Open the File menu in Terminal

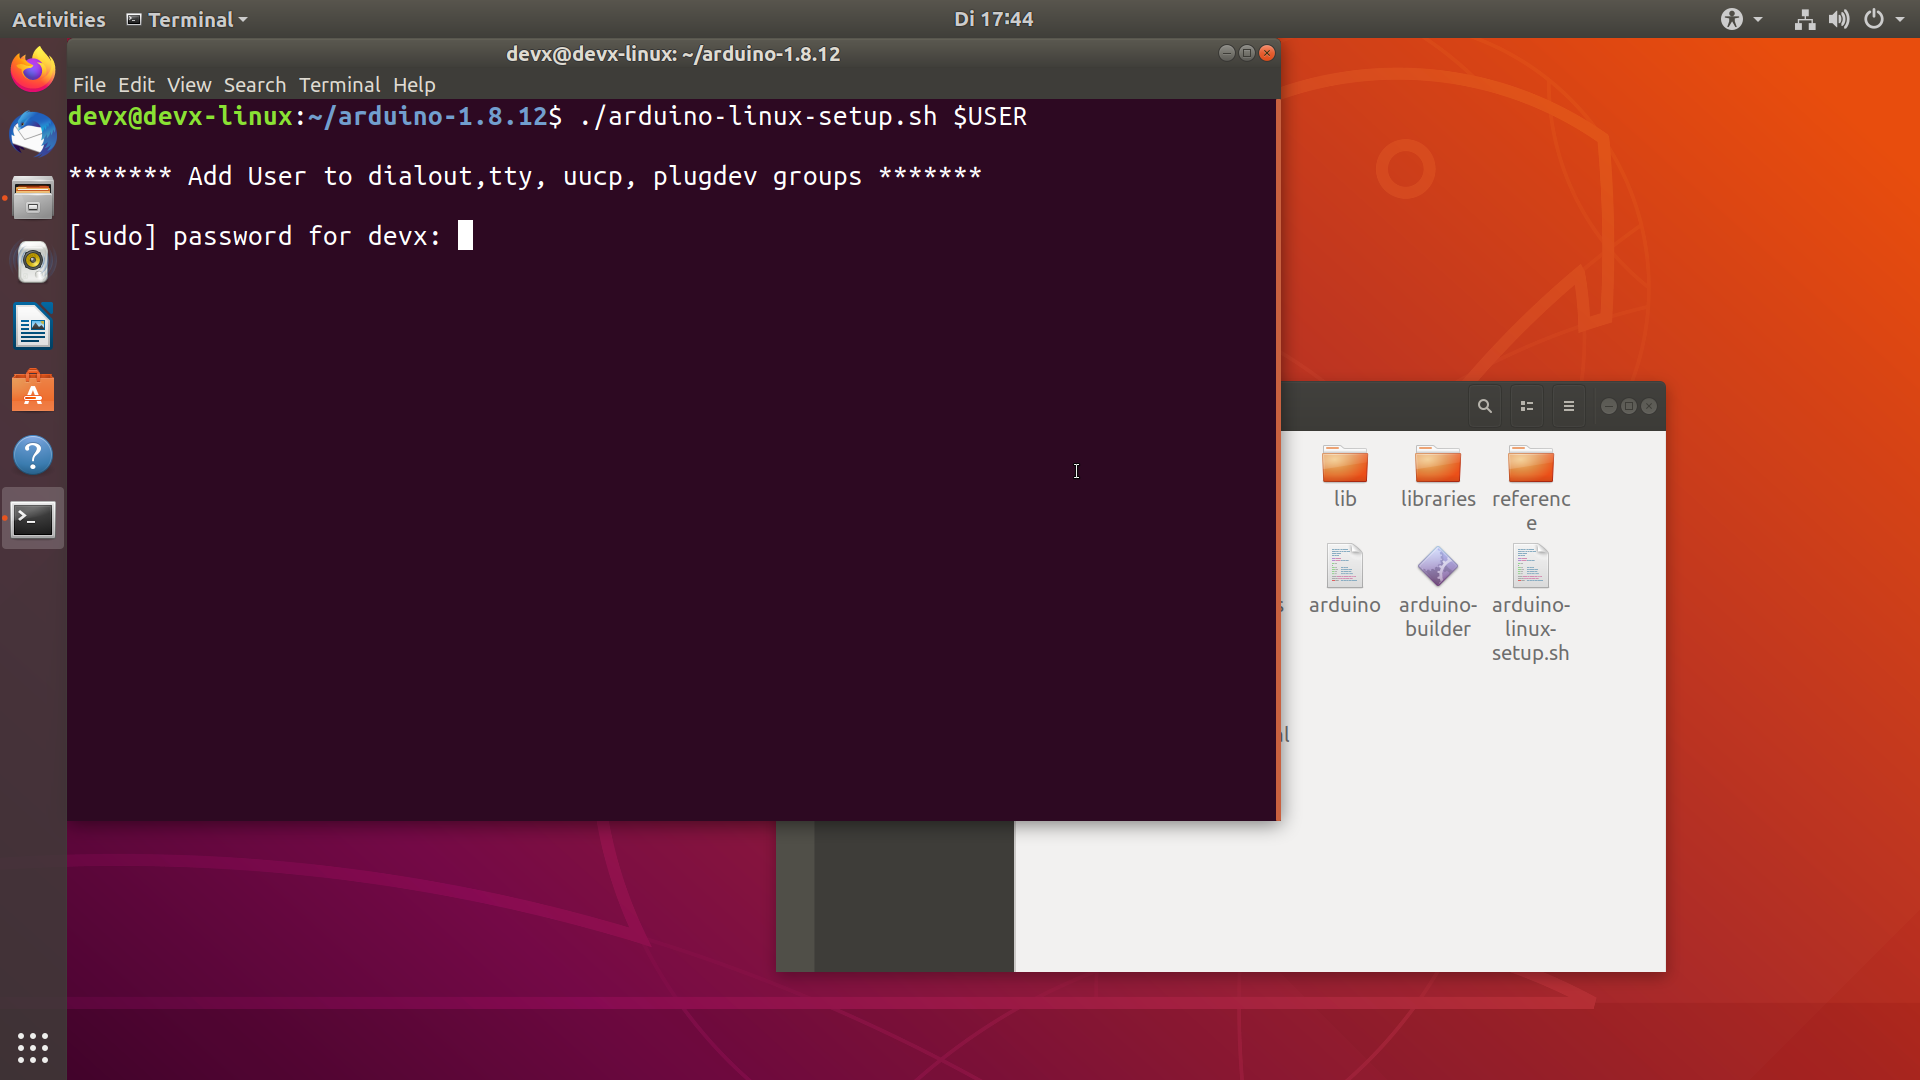coord(89,85)
